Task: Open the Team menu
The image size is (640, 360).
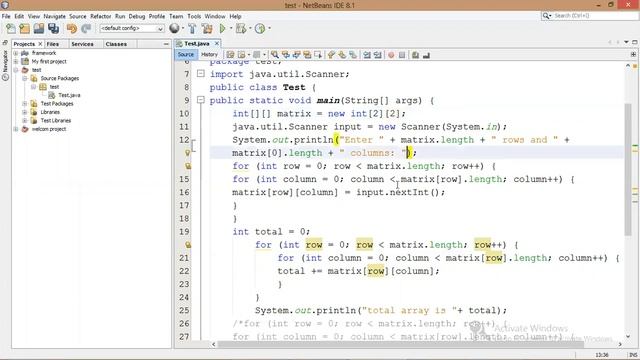Action: tap(176, 16)
